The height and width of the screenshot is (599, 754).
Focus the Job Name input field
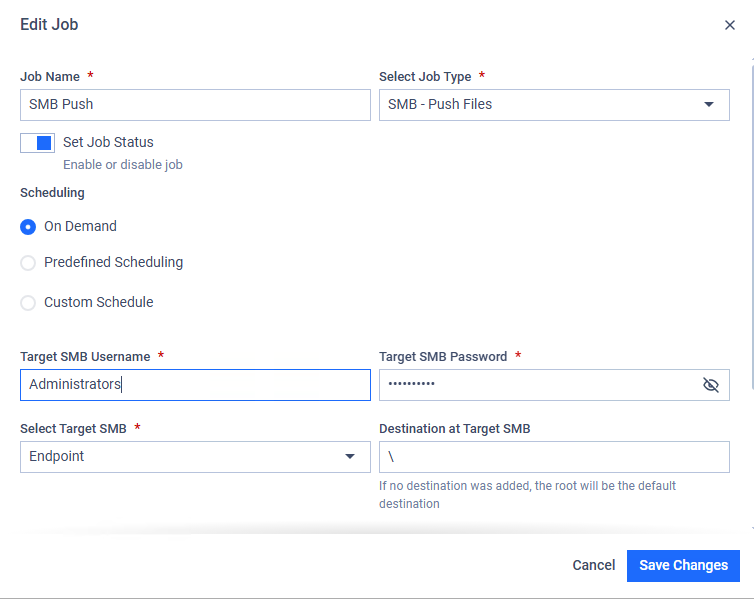click(195, 105)
